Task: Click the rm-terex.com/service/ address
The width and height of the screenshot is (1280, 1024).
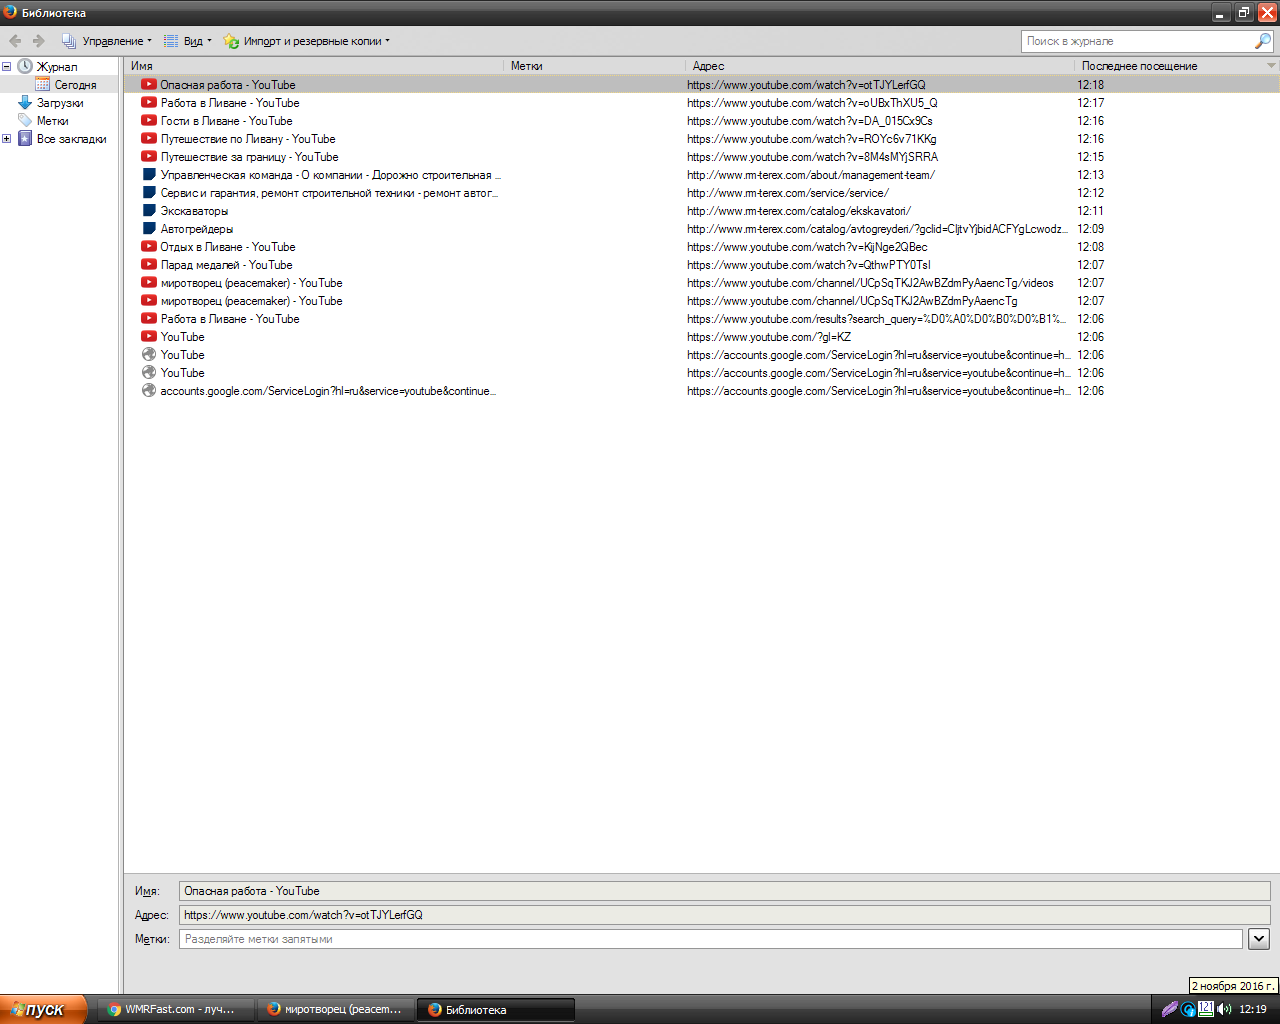Action: coord(788,193)
